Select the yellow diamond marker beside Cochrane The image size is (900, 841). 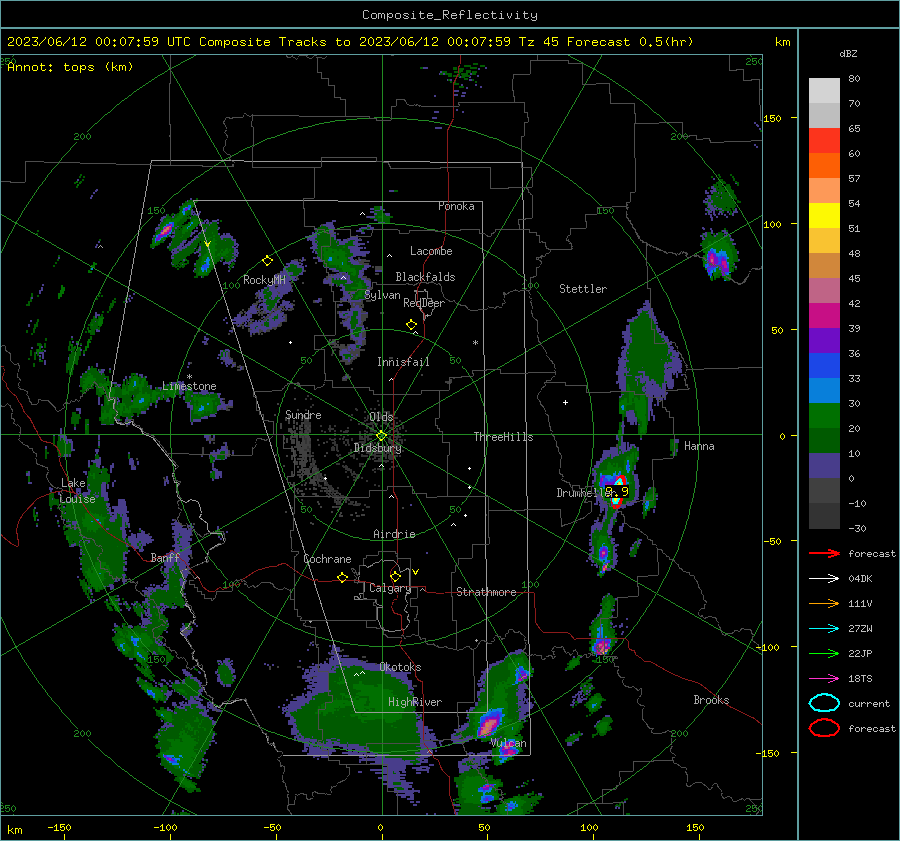(342, 577)
